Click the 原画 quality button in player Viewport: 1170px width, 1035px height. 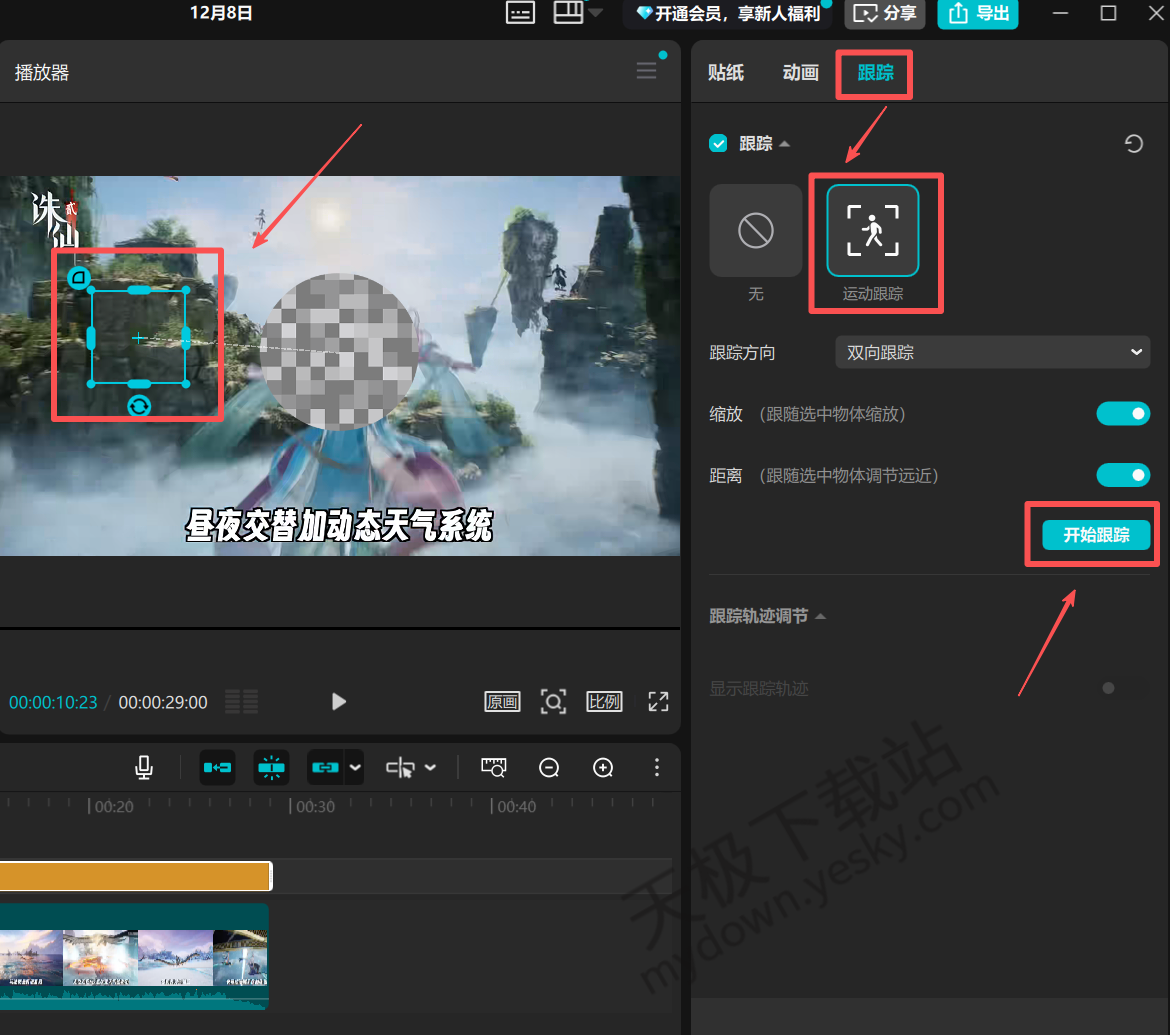[x=502, y=701]
